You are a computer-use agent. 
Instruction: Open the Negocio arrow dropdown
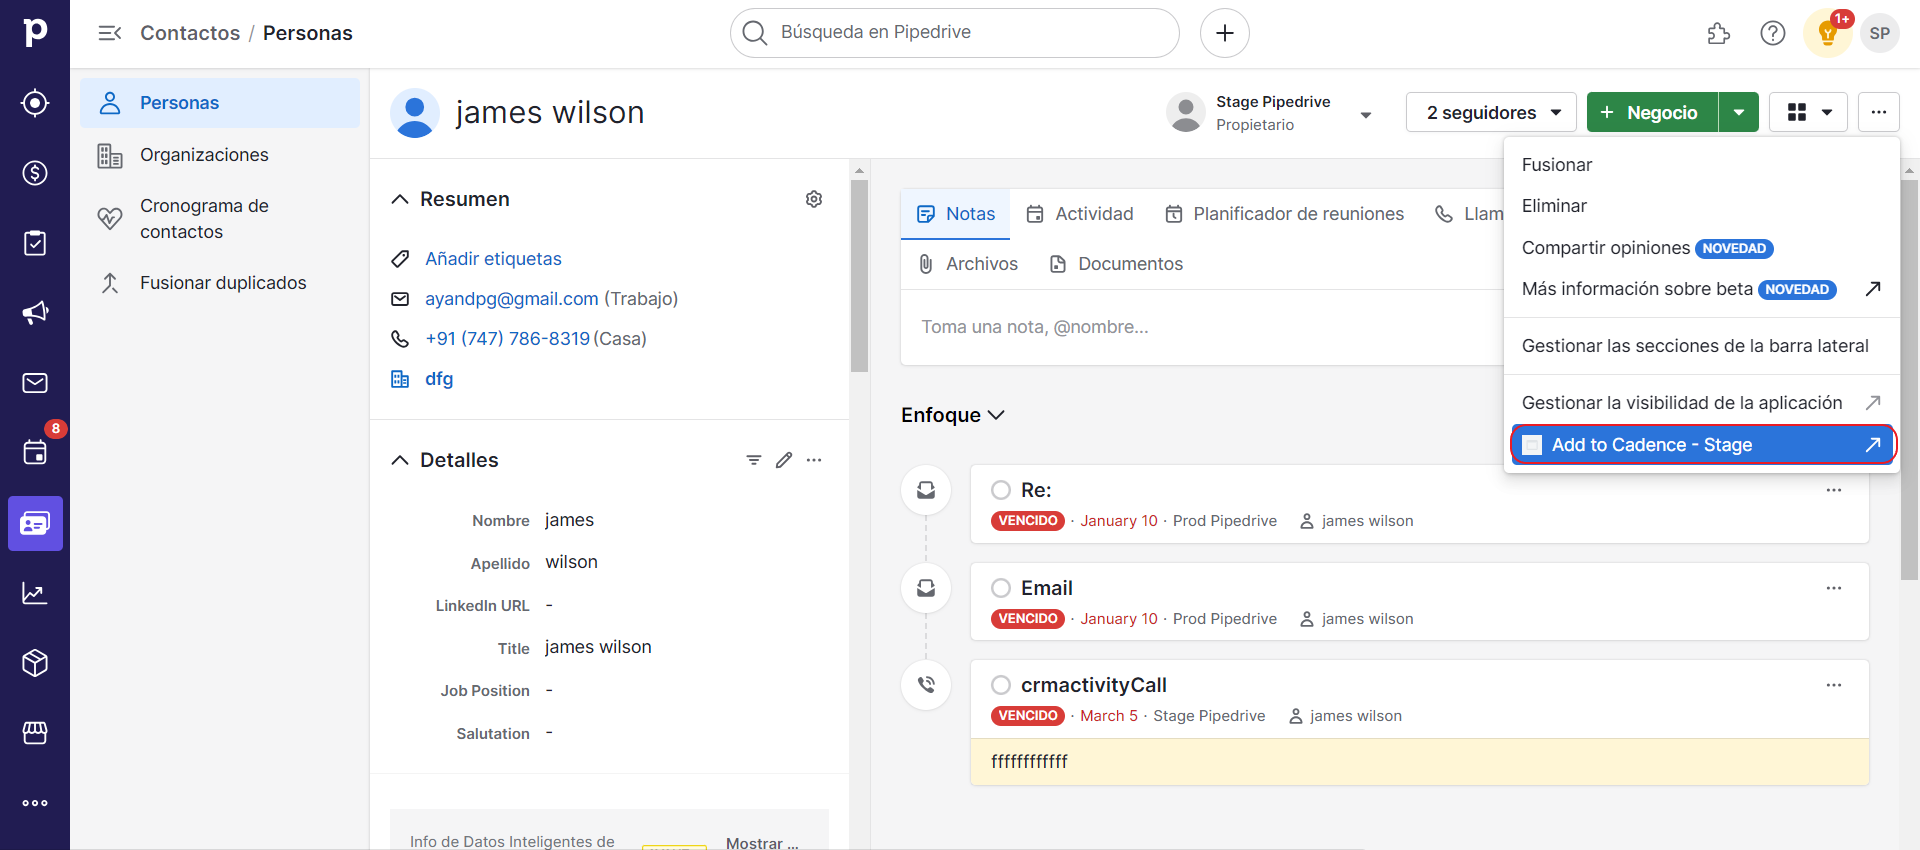click(x=1739, y=112)
